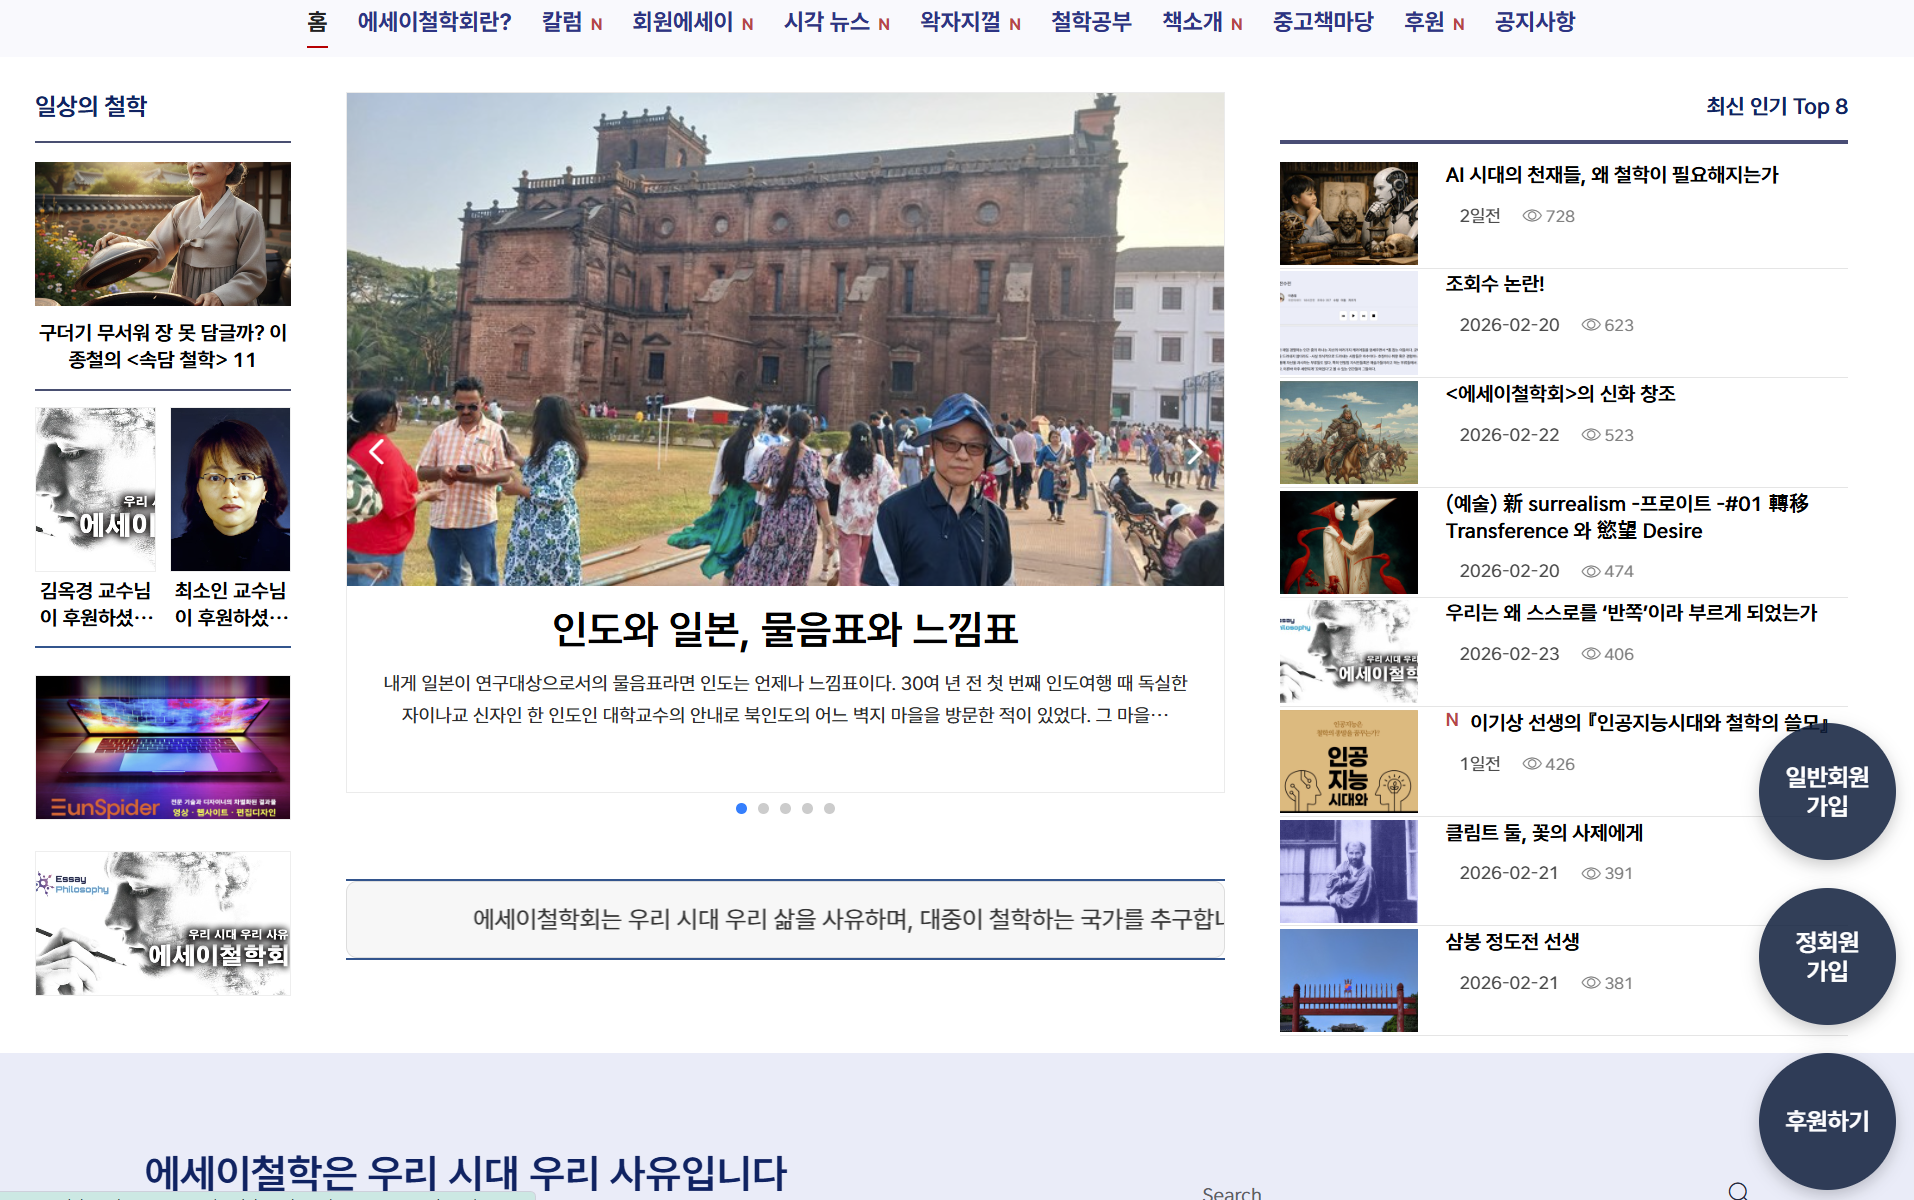Open the 철학공부 menu

tap(1091, 22)
